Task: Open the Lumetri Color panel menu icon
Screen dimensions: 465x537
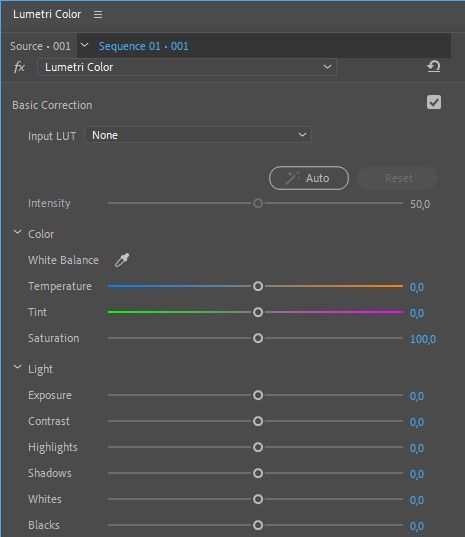Action: point(98,14)
